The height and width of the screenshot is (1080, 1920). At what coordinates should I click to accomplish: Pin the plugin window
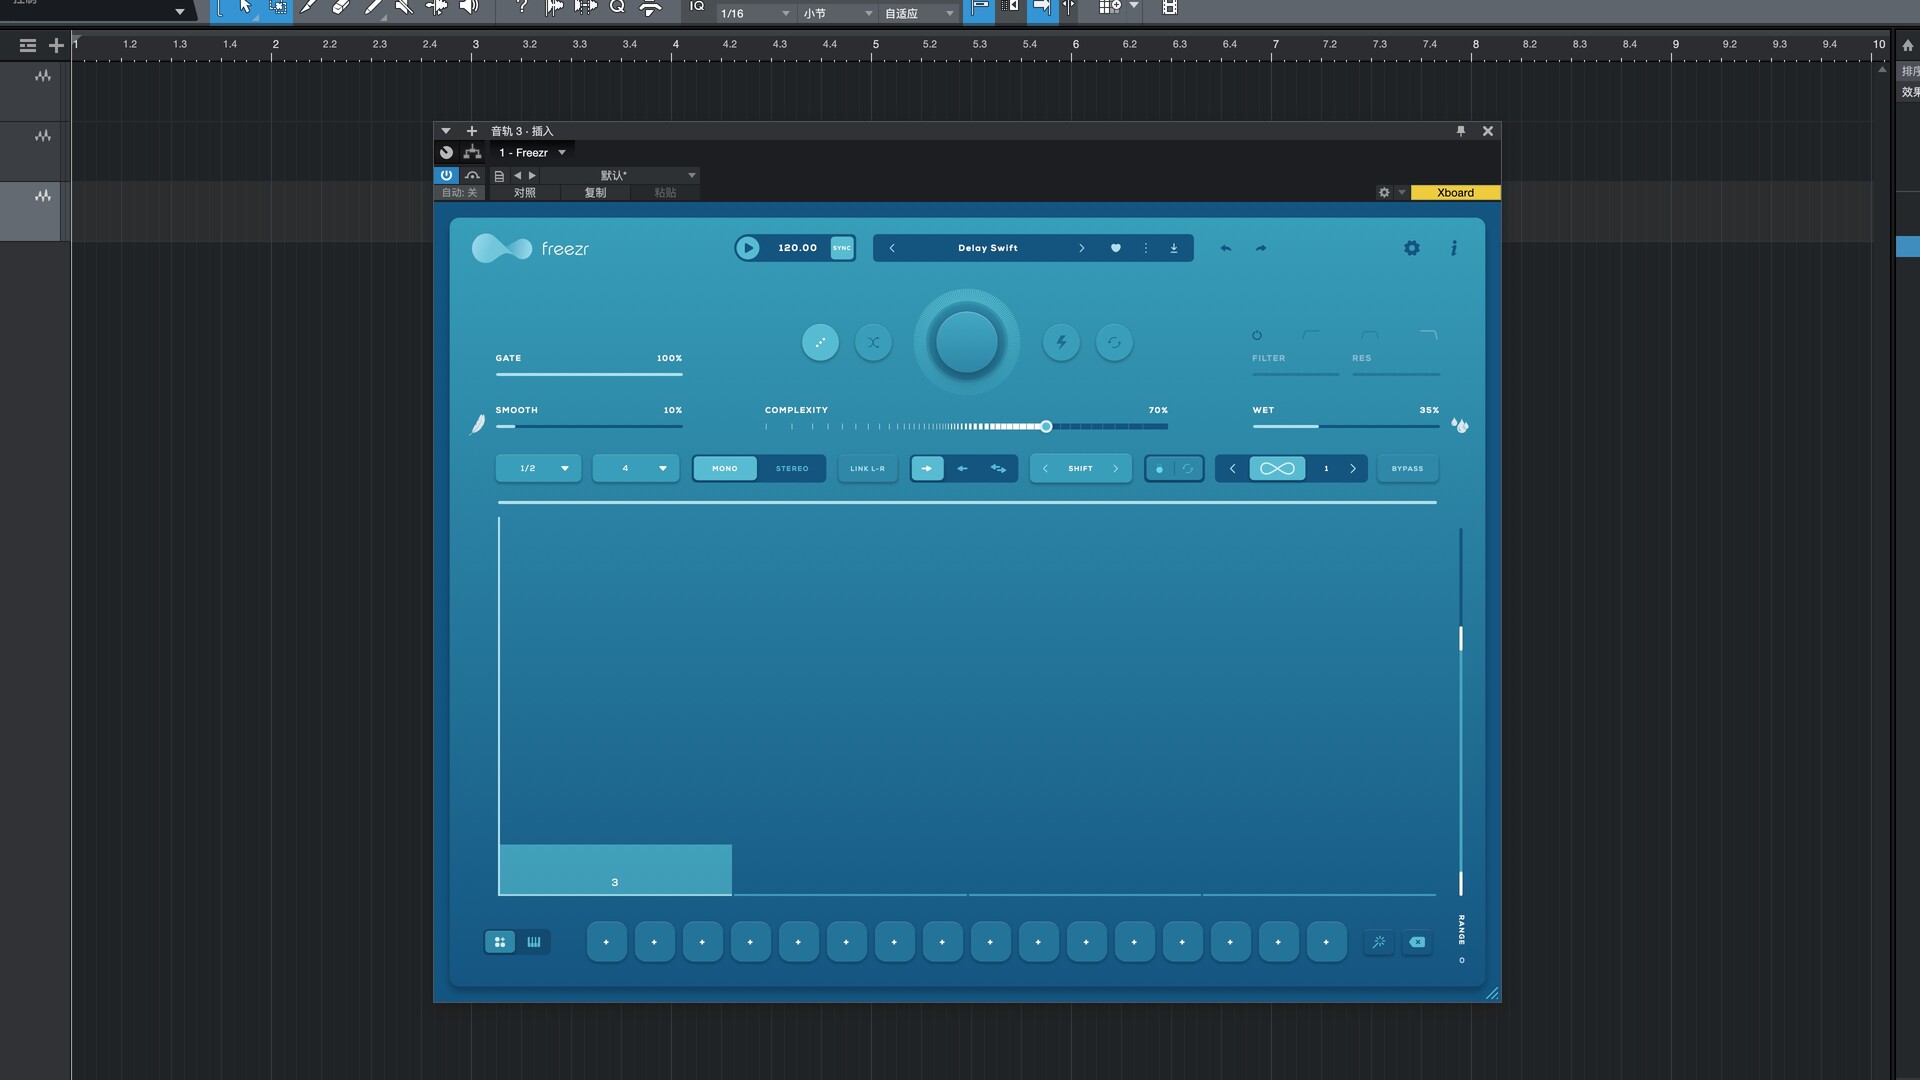(1460, 131)
